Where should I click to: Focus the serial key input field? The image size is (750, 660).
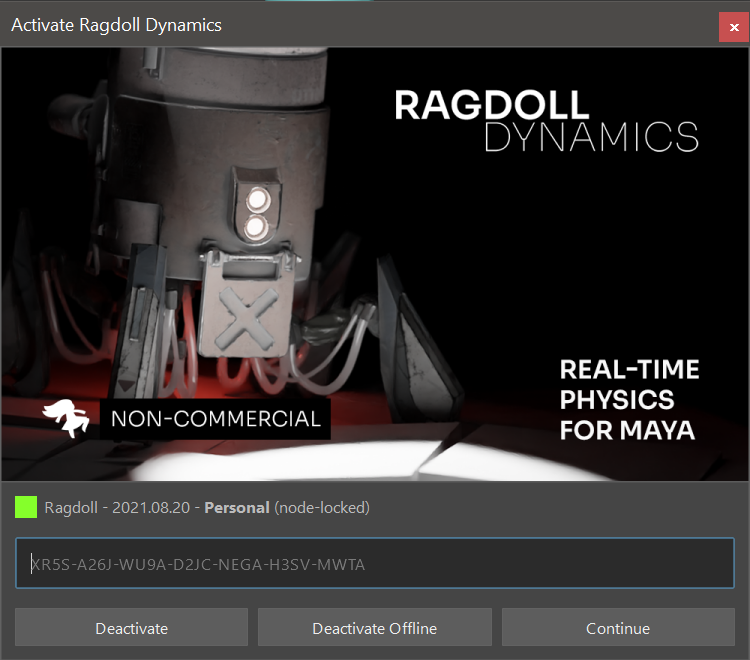click(x=374, y=564)
